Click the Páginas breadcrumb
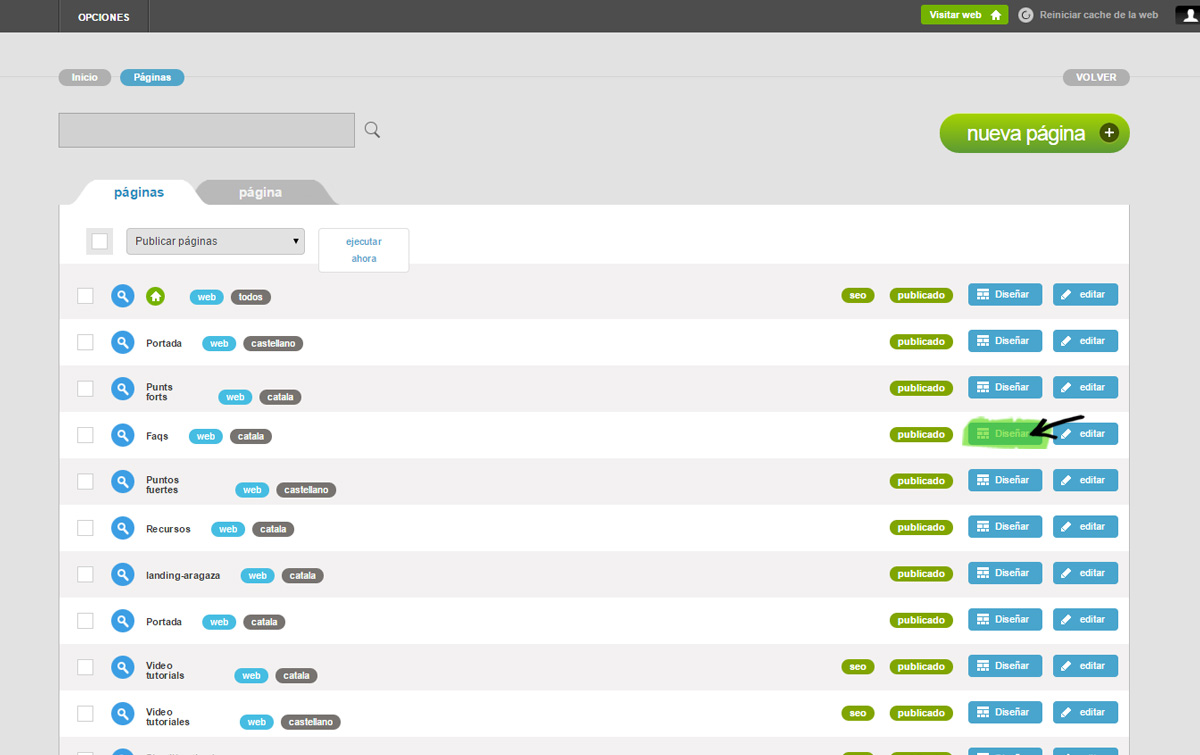Viewport: 1200px width, 755px height. coord(152,77)
